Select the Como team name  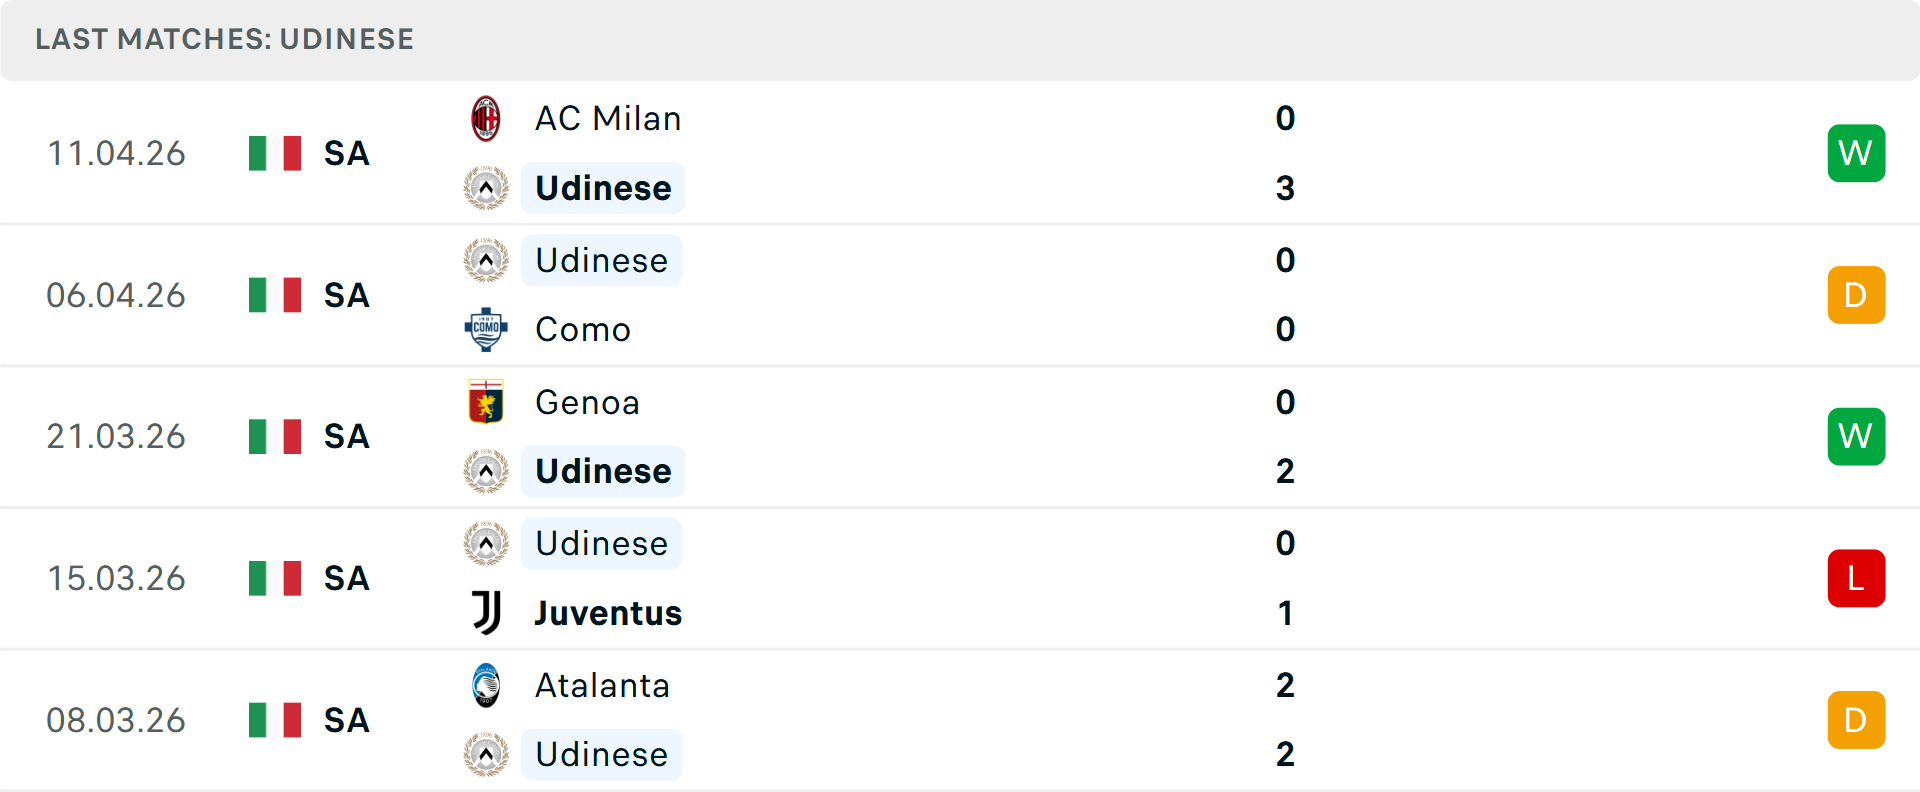coord(583,329)
